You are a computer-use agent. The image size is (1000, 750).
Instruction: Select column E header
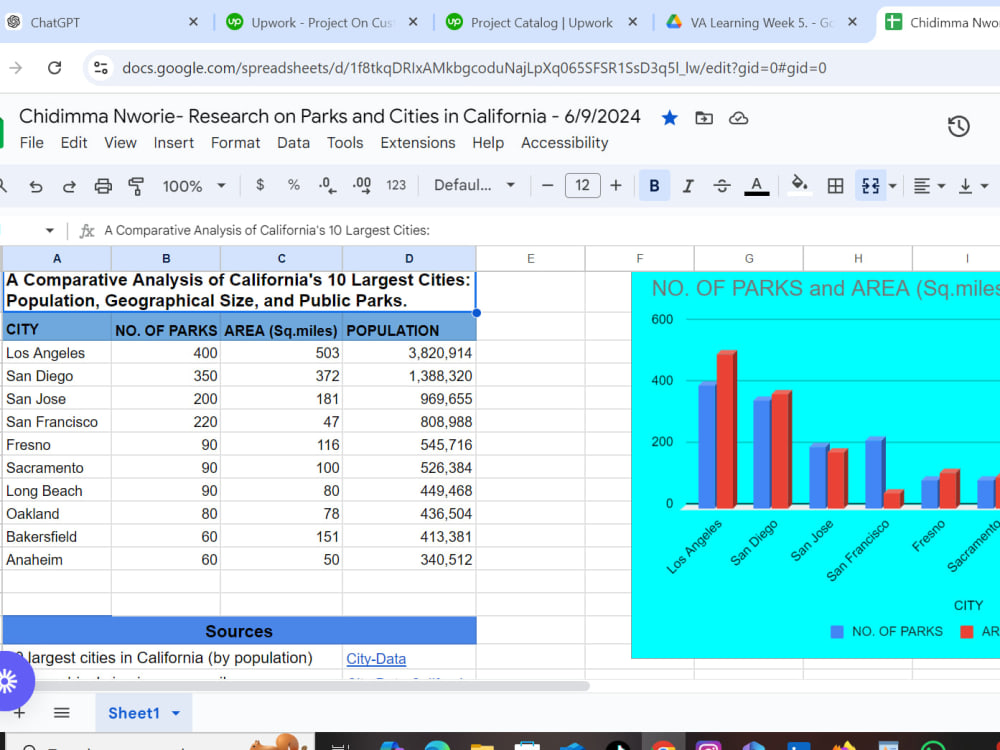tap(531, 258)
